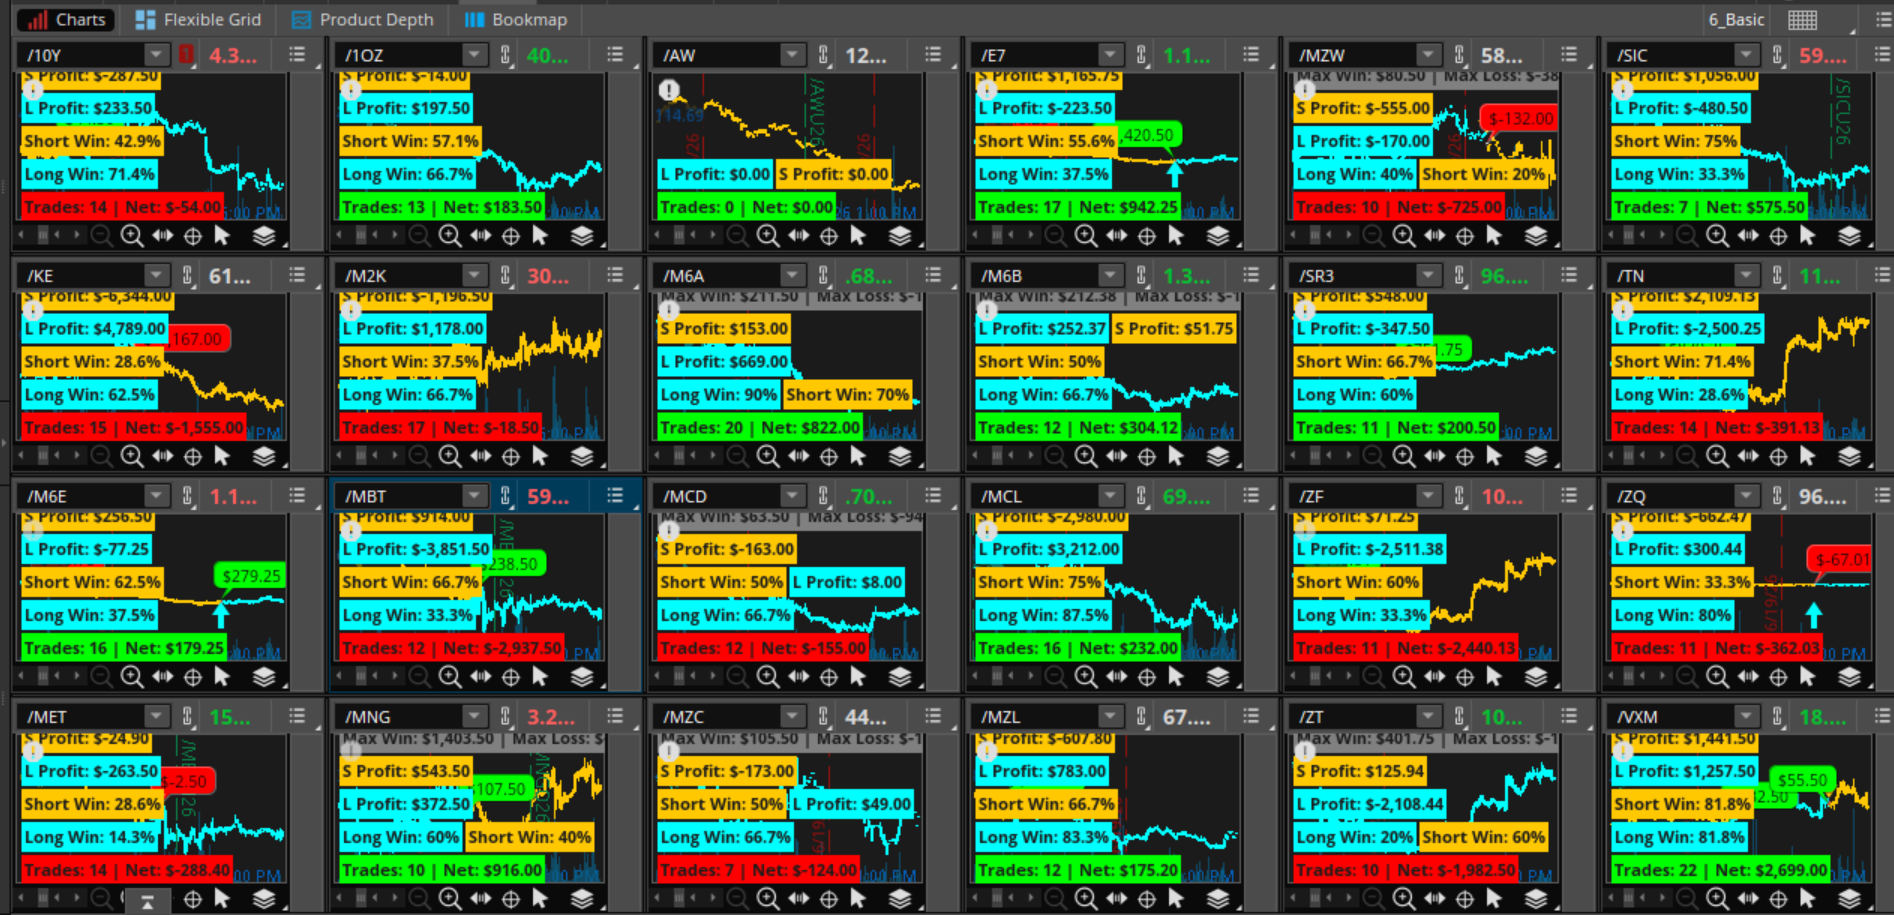Select the pointer tool on /VXM chart
Image resolution: width=1894 pixels, height=915 pixels.
tap(1808, 899)
